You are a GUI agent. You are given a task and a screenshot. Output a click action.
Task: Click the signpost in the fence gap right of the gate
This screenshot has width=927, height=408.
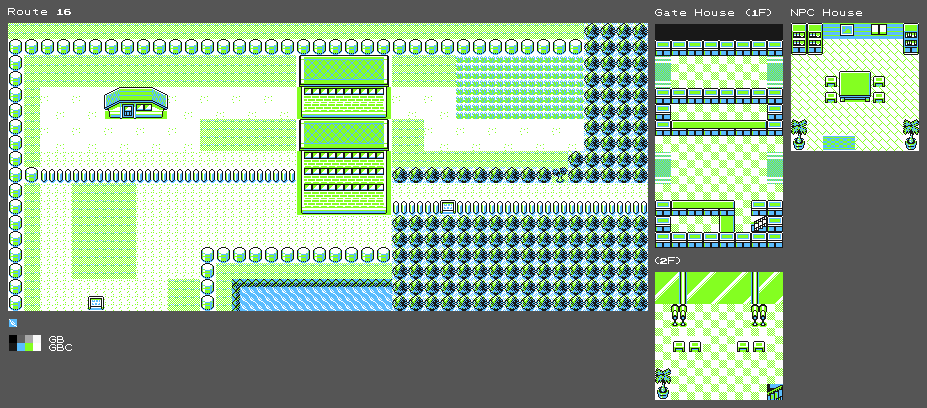(x=448, y=207)
